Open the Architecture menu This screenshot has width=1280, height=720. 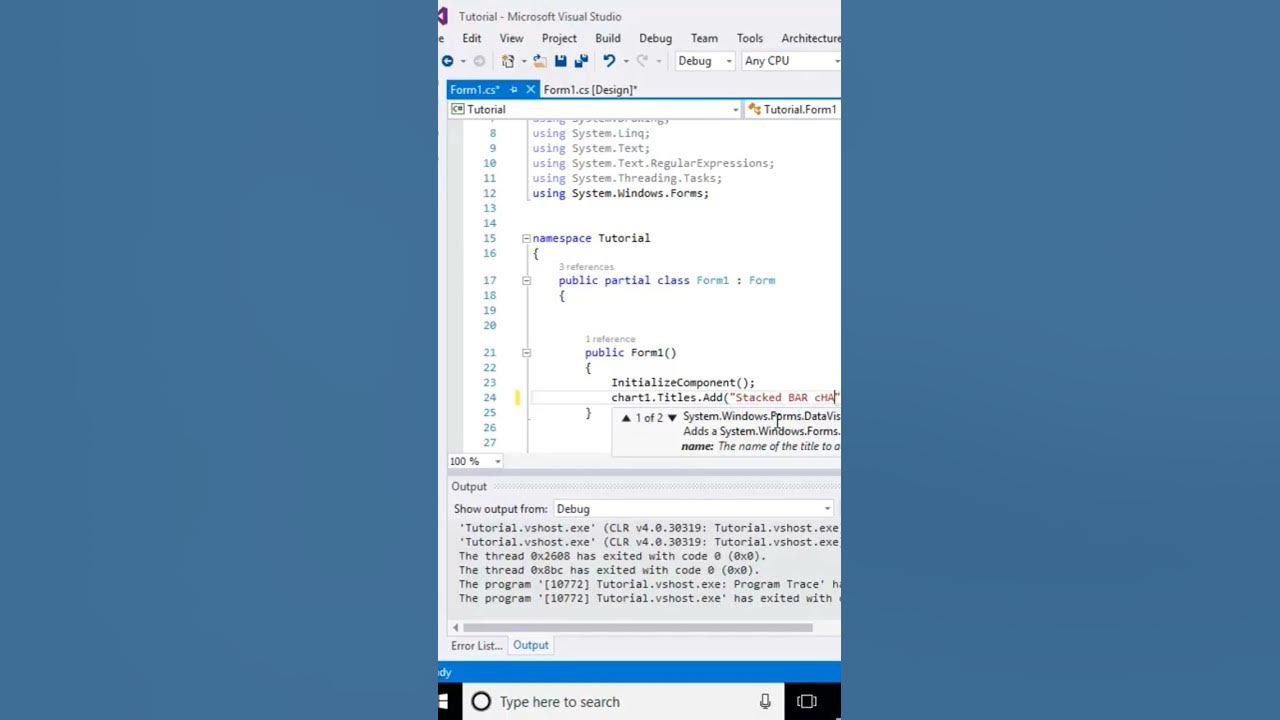click(x=810, y=38)
